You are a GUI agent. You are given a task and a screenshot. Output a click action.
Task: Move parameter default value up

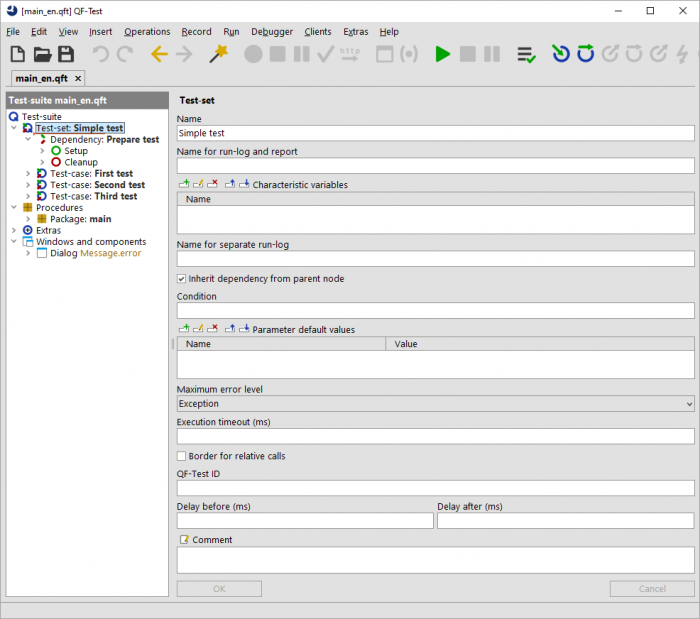pyautogui.click(x=230, y=329)
